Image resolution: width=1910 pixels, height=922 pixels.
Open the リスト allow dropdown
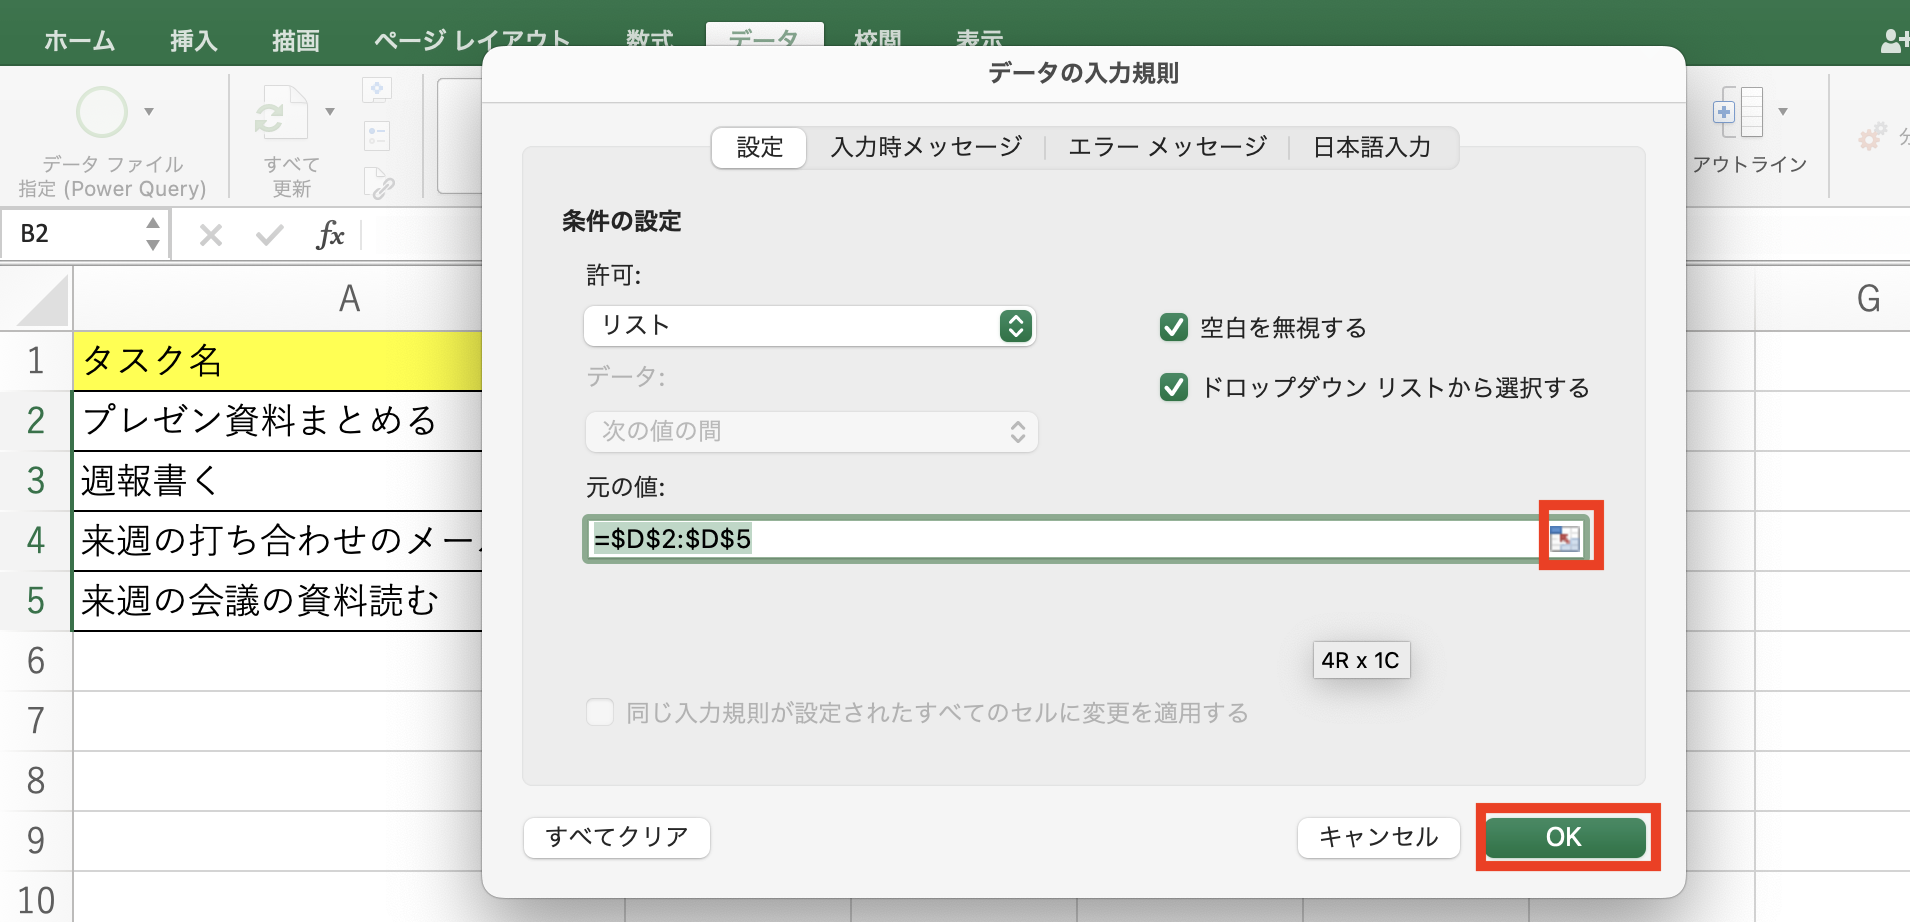point(1014,325)
